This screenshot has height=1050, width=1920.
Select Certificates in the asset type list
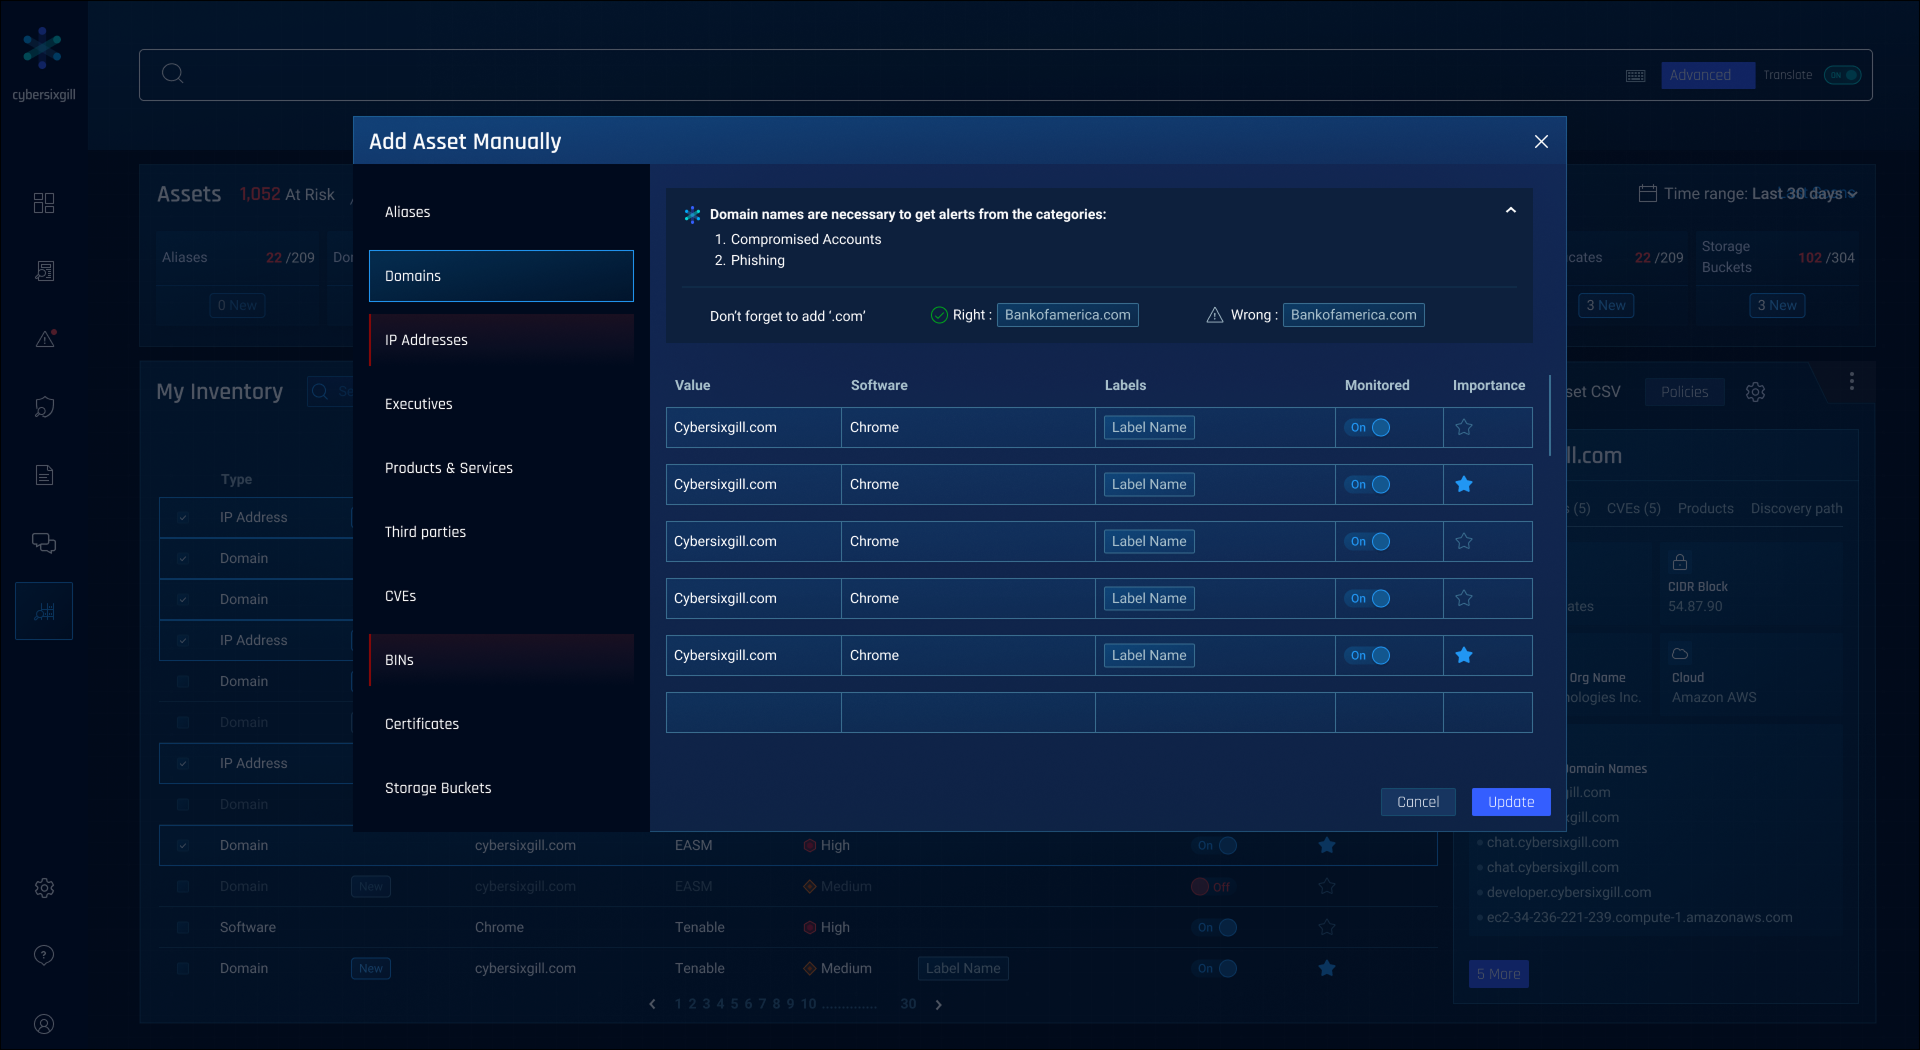click(x=501, y=724)
